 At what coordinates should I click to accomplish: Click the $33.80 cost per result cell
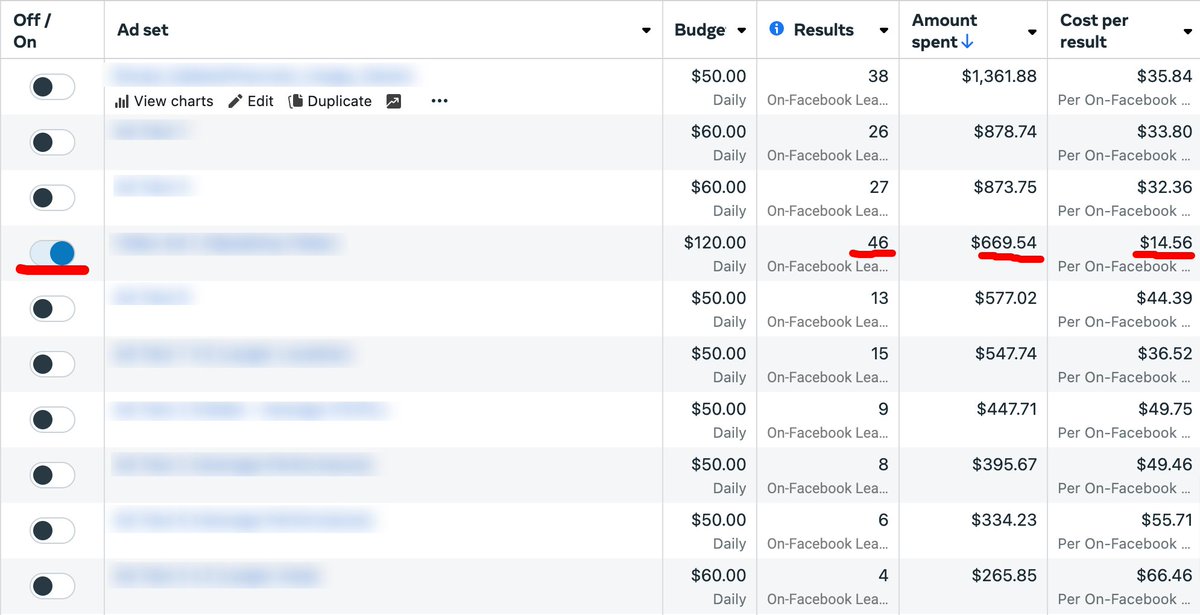1164,131
